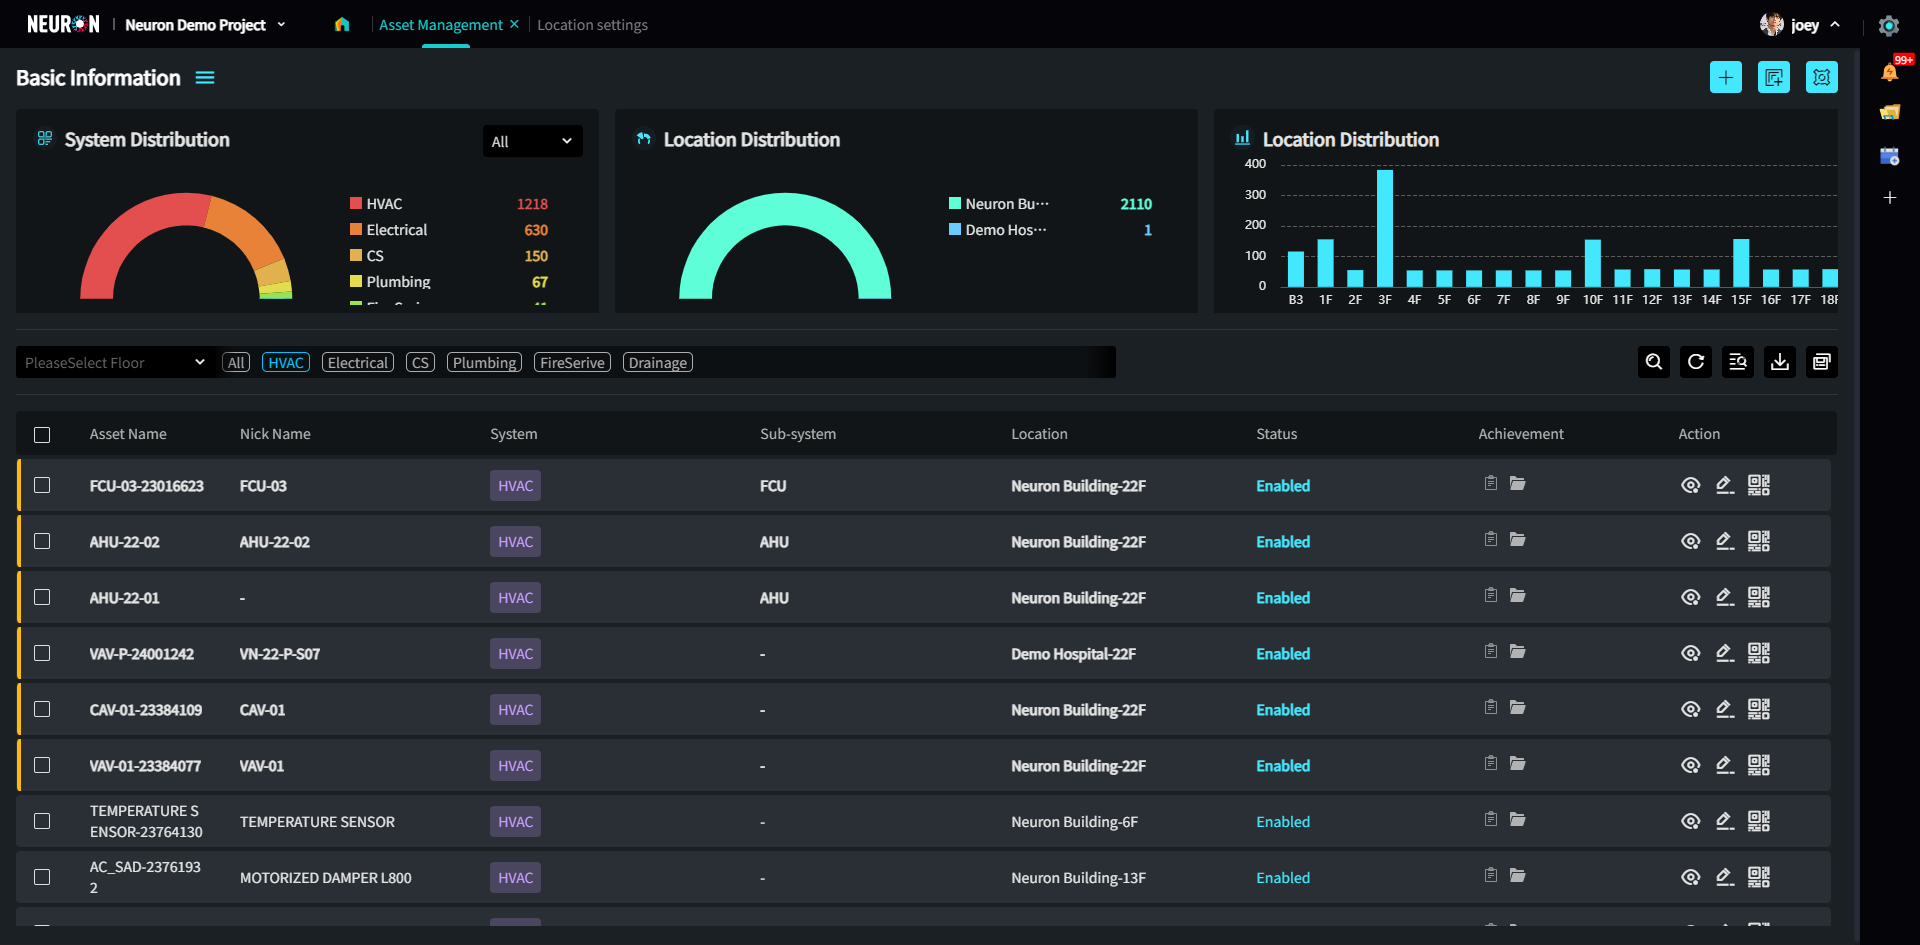Screen dimensions: 1920x945
Task: Click the Asset Name column header
Action: pos(128,434)
